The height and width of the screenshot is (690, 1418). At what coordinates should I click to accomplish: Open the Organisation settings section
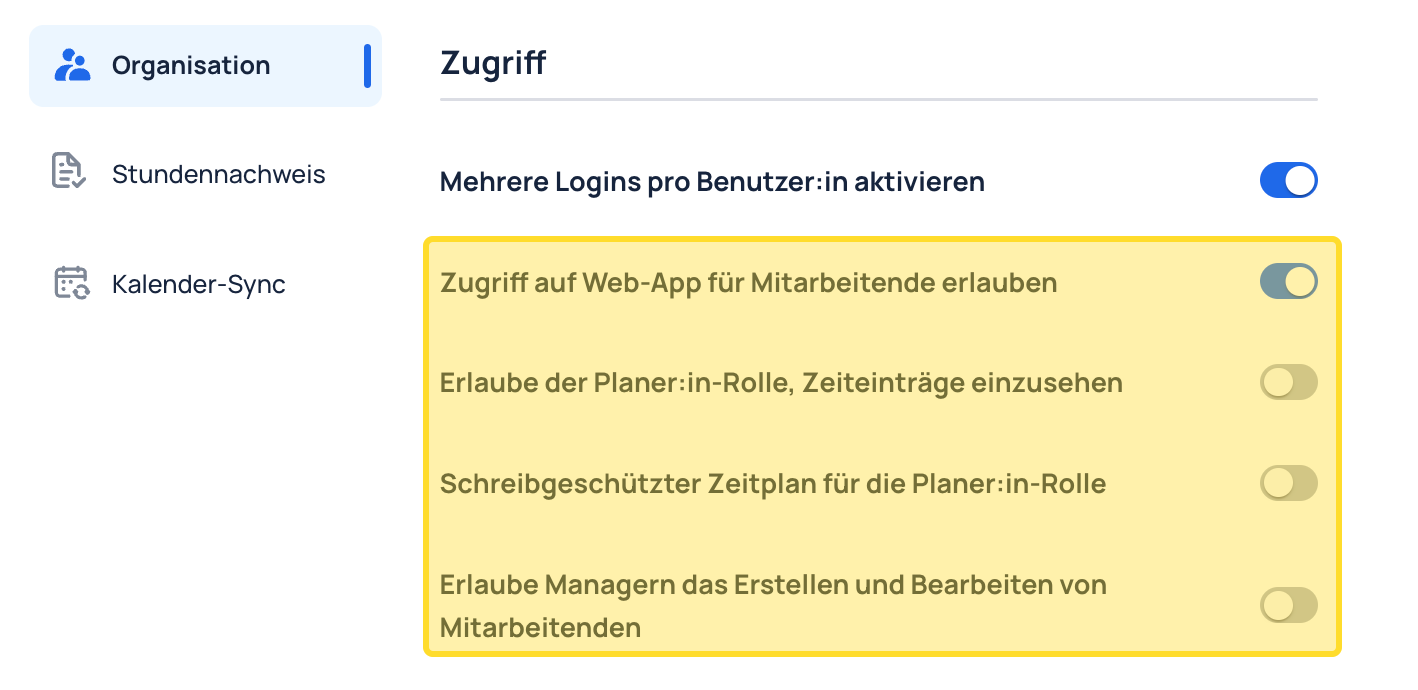coord(205,66)
